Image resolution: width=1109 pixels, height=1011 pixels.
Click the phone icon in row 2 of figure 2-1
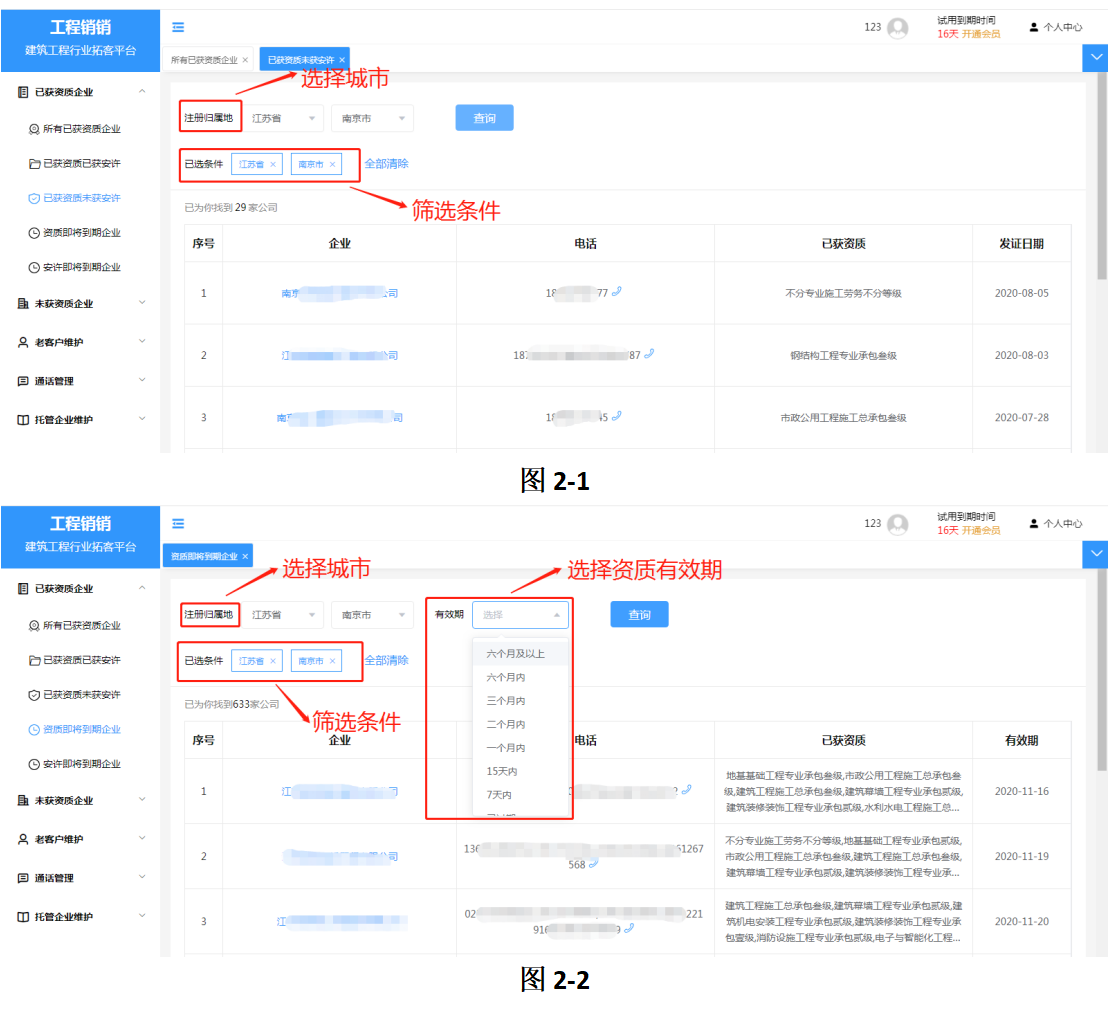649,354
